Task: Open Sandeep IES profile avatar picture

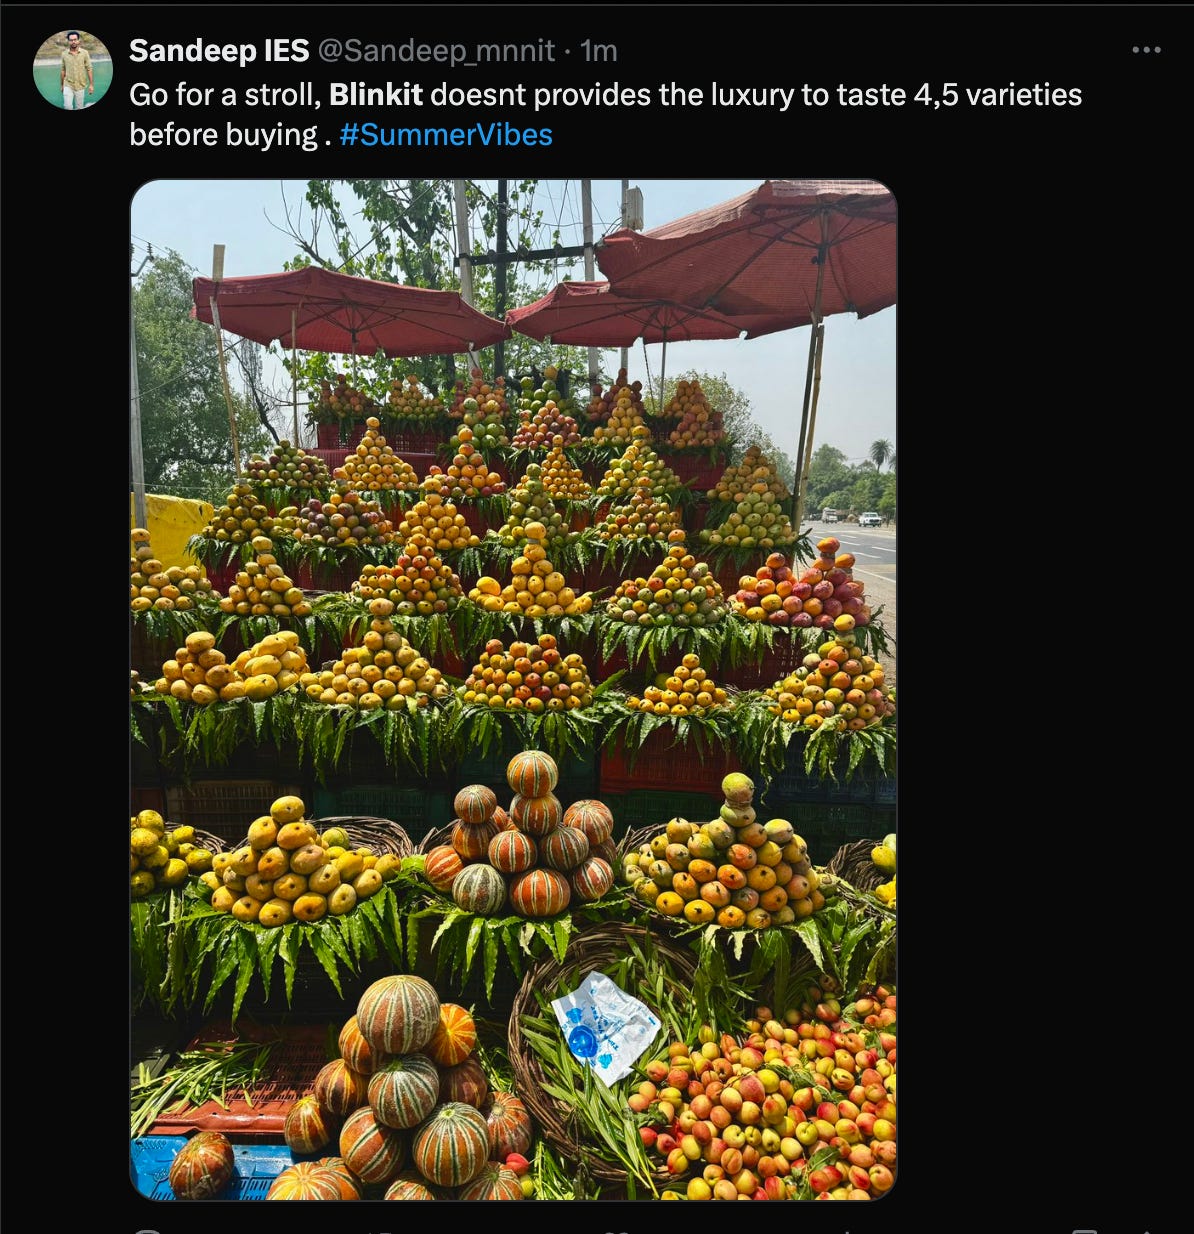Action: tap(72, 69)
